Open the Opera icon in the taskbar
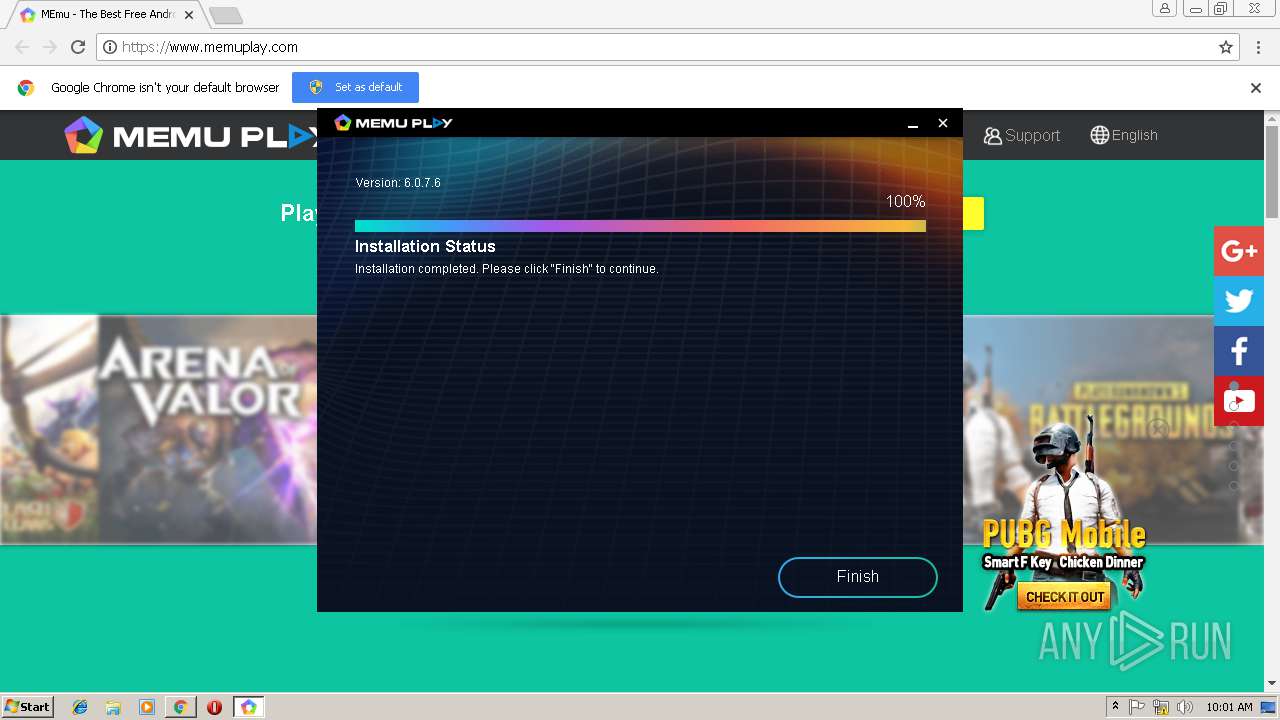Image resolution: width=1280 pixels, height=720 pixels. tap(214, 707)
